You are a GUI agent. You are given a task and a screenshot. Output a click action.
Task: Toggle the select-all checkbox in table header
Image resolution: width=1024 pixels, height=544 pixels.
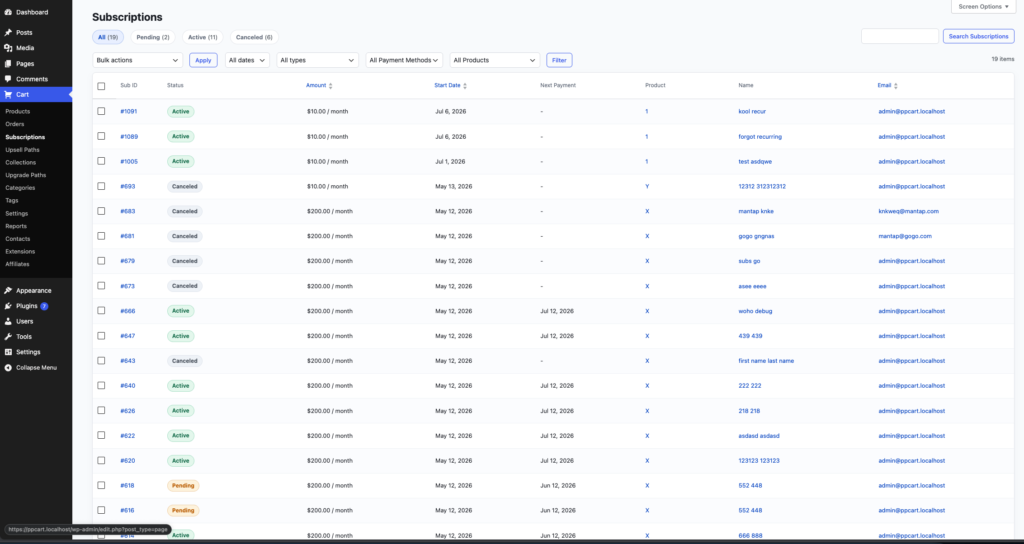tap(101, 86)
